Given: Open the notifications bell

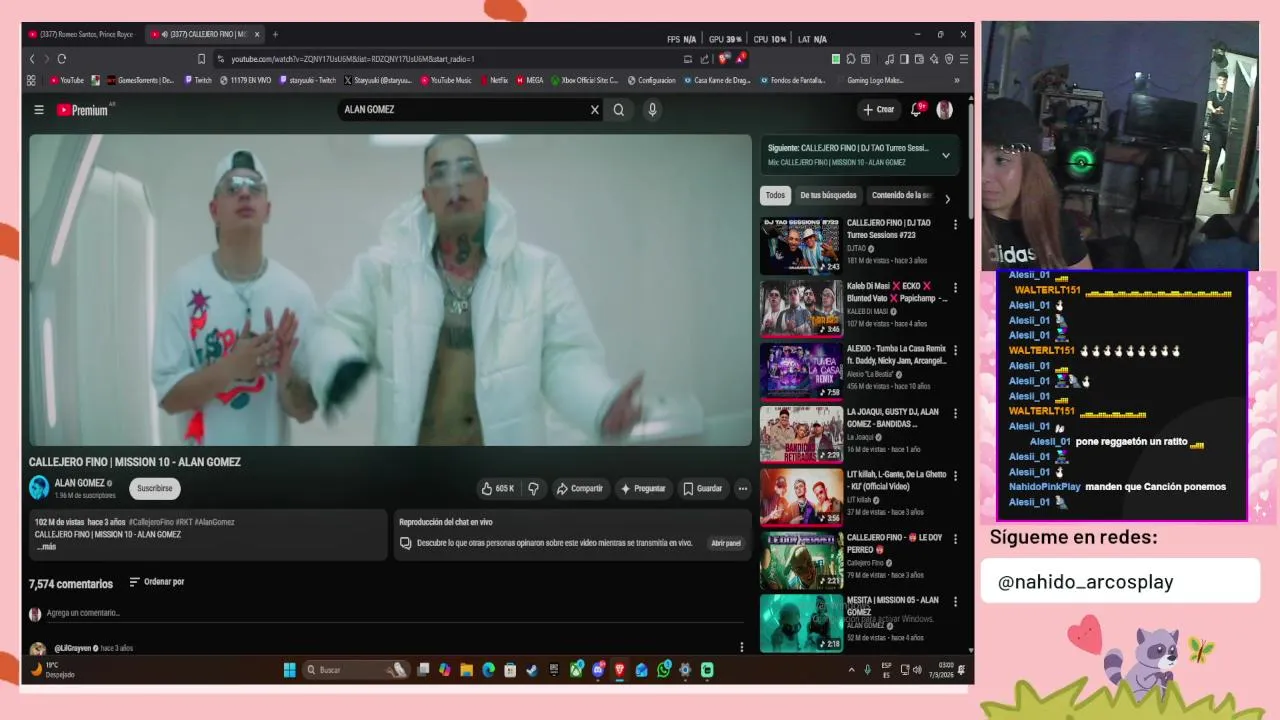Looking at the screenshot, I should click(916, 110).
